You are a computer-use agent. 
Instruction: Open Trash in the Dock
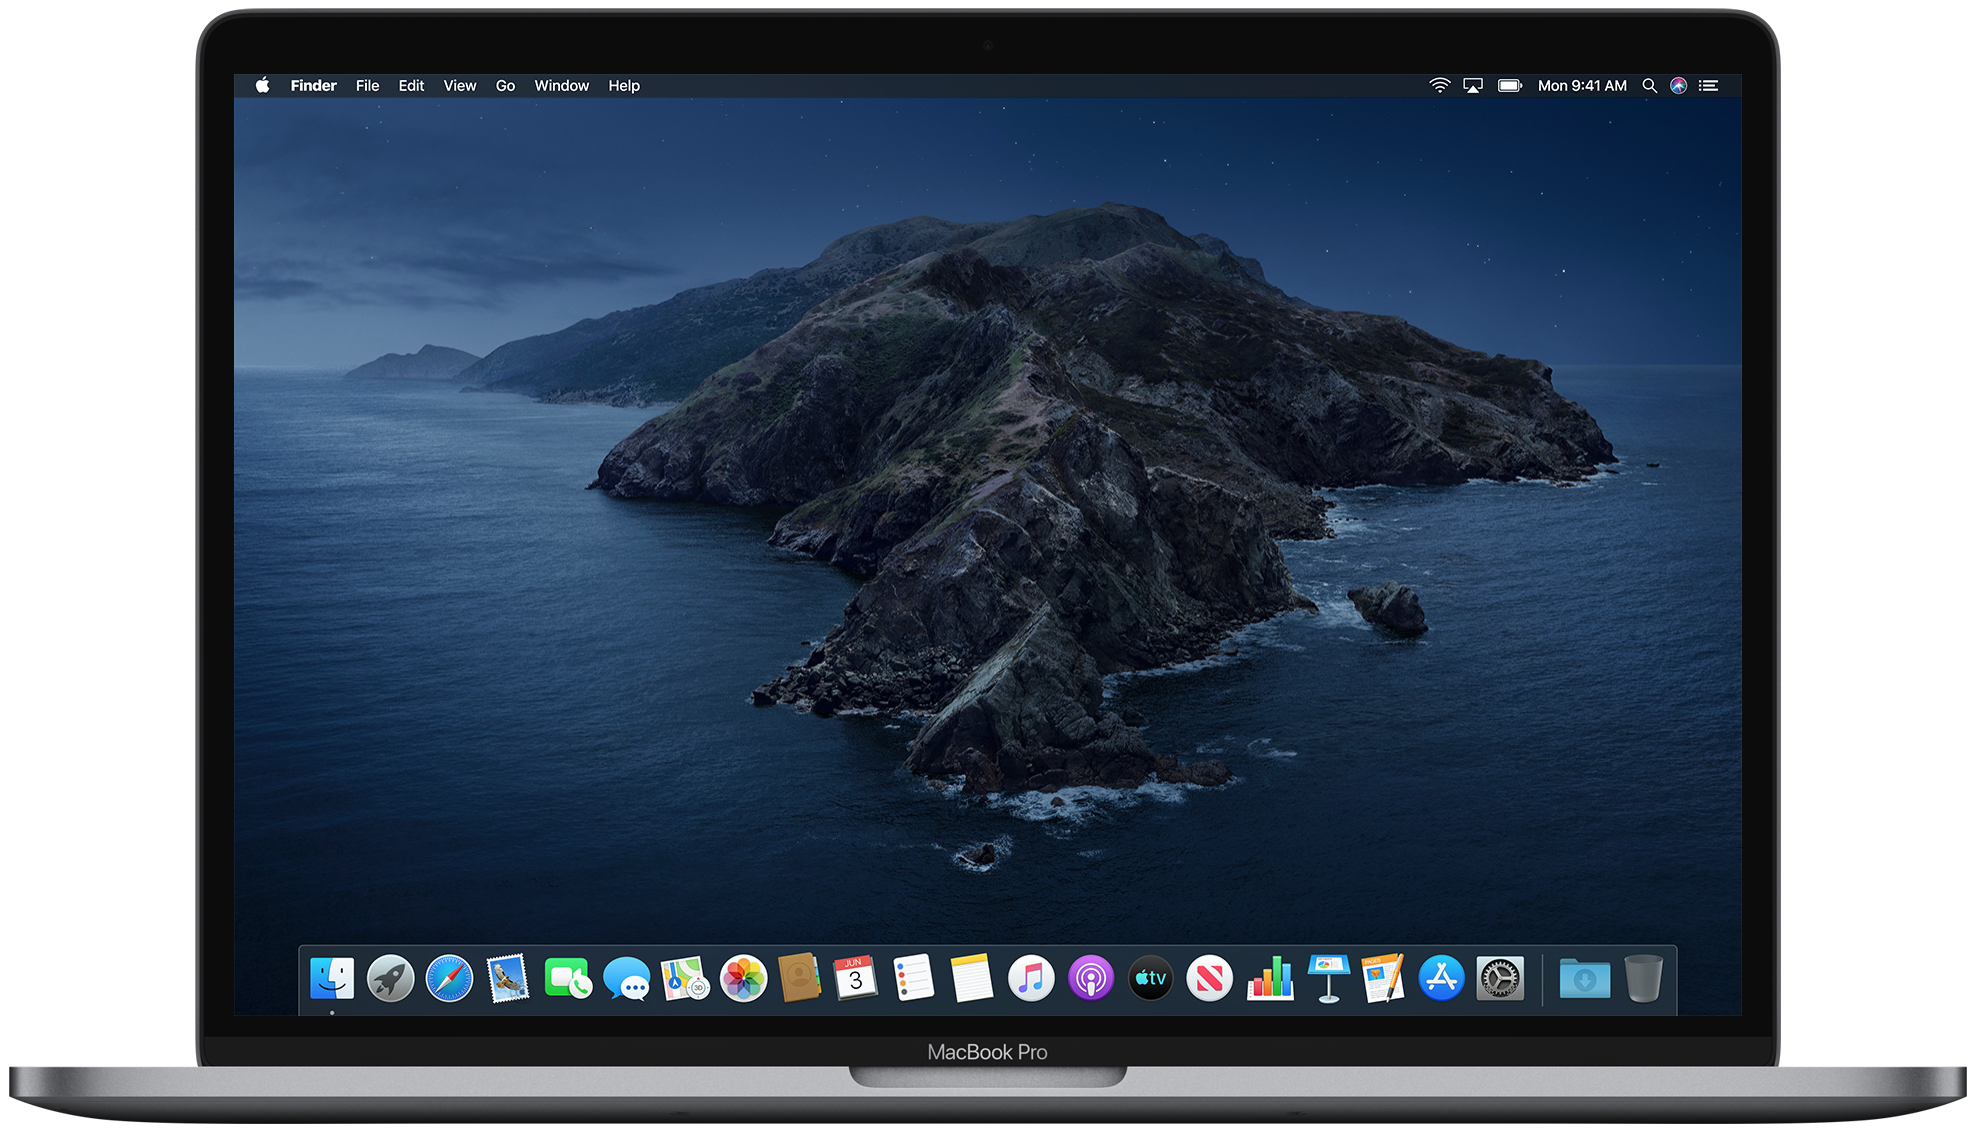coord(1643,978)
